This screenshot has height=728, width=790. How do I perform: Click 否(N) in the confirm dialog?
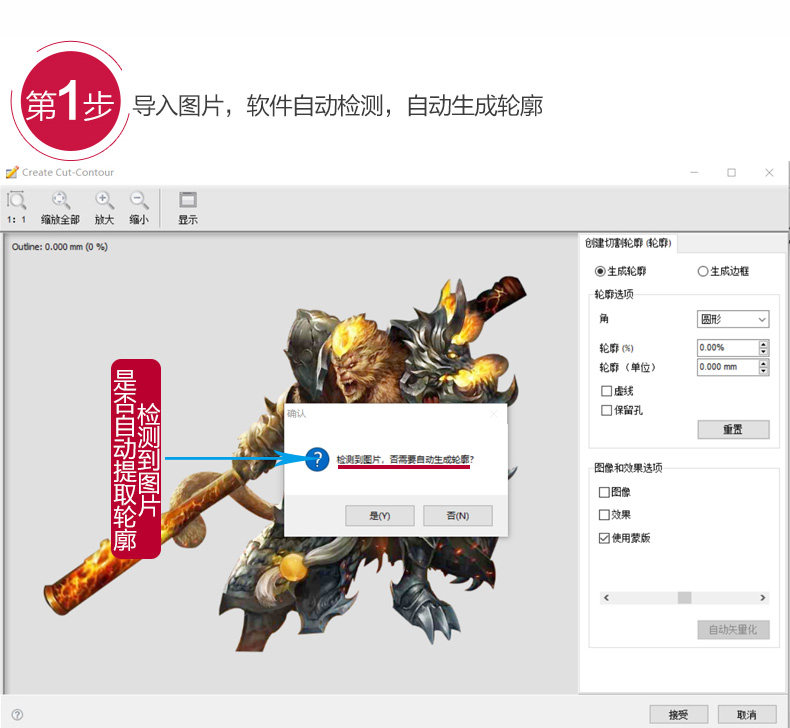457,515
